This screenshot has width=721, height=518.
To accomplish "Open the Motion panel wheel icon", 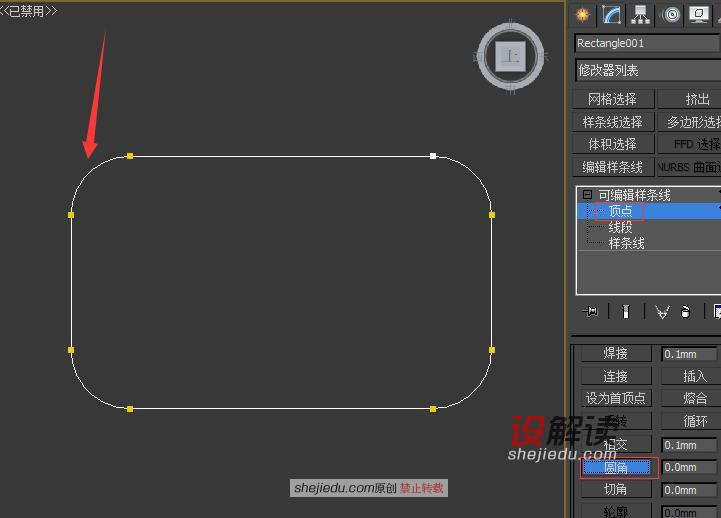I will [x=672, y=15].
